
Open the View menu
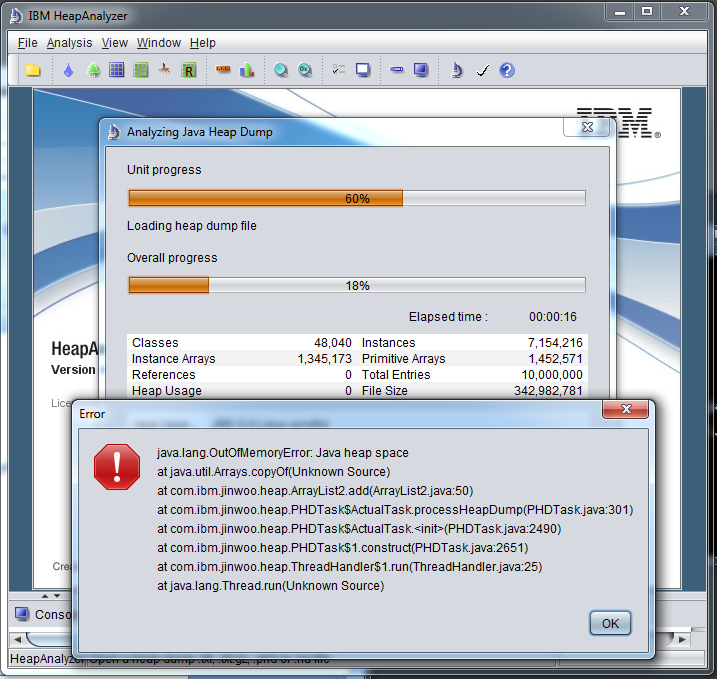[114, 43]
